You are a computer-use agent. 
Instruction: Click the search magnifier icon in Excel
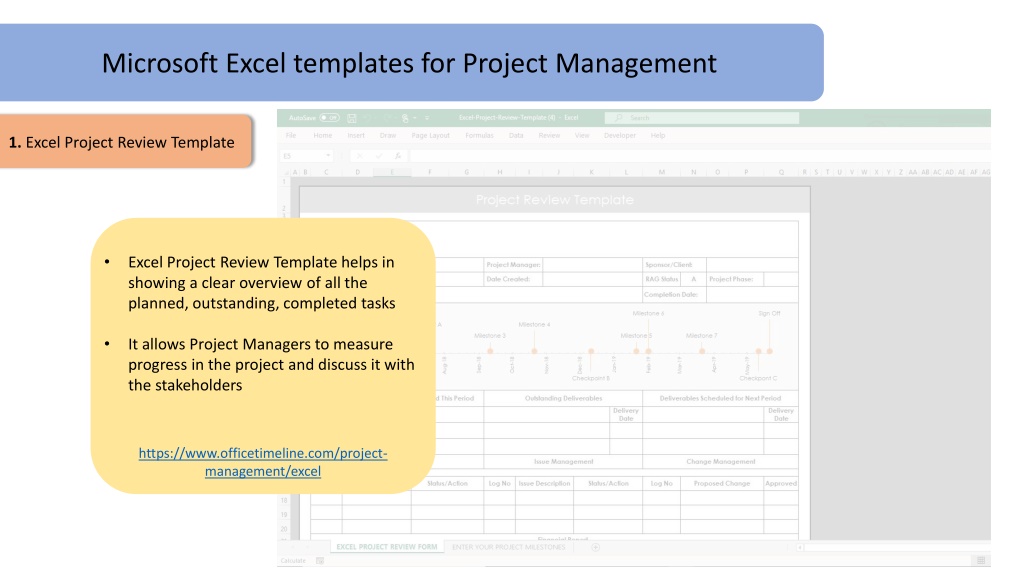(x=618, y=118)
